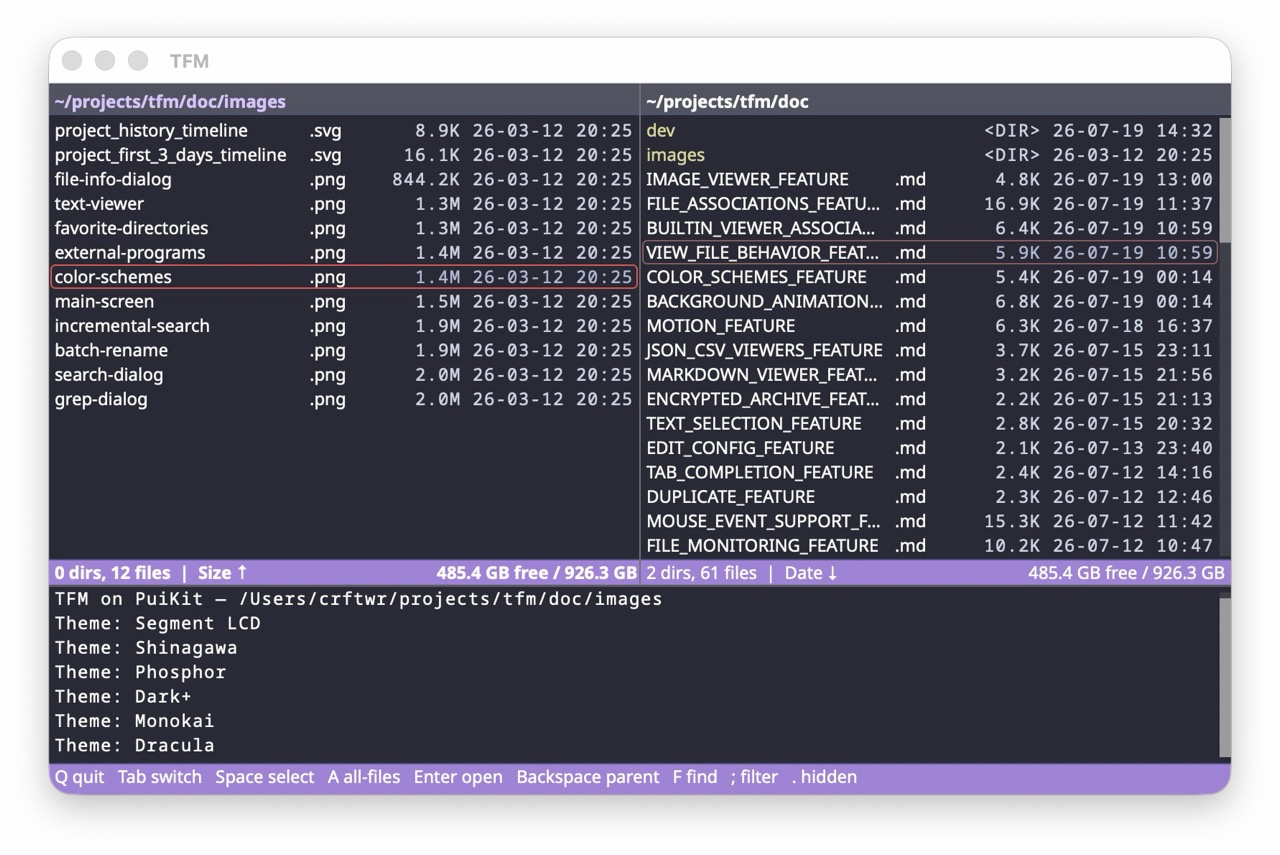Toggle the right pane Date ↓ sort indicator
This screenshot has width=1280, height=855.
[811, 573]
